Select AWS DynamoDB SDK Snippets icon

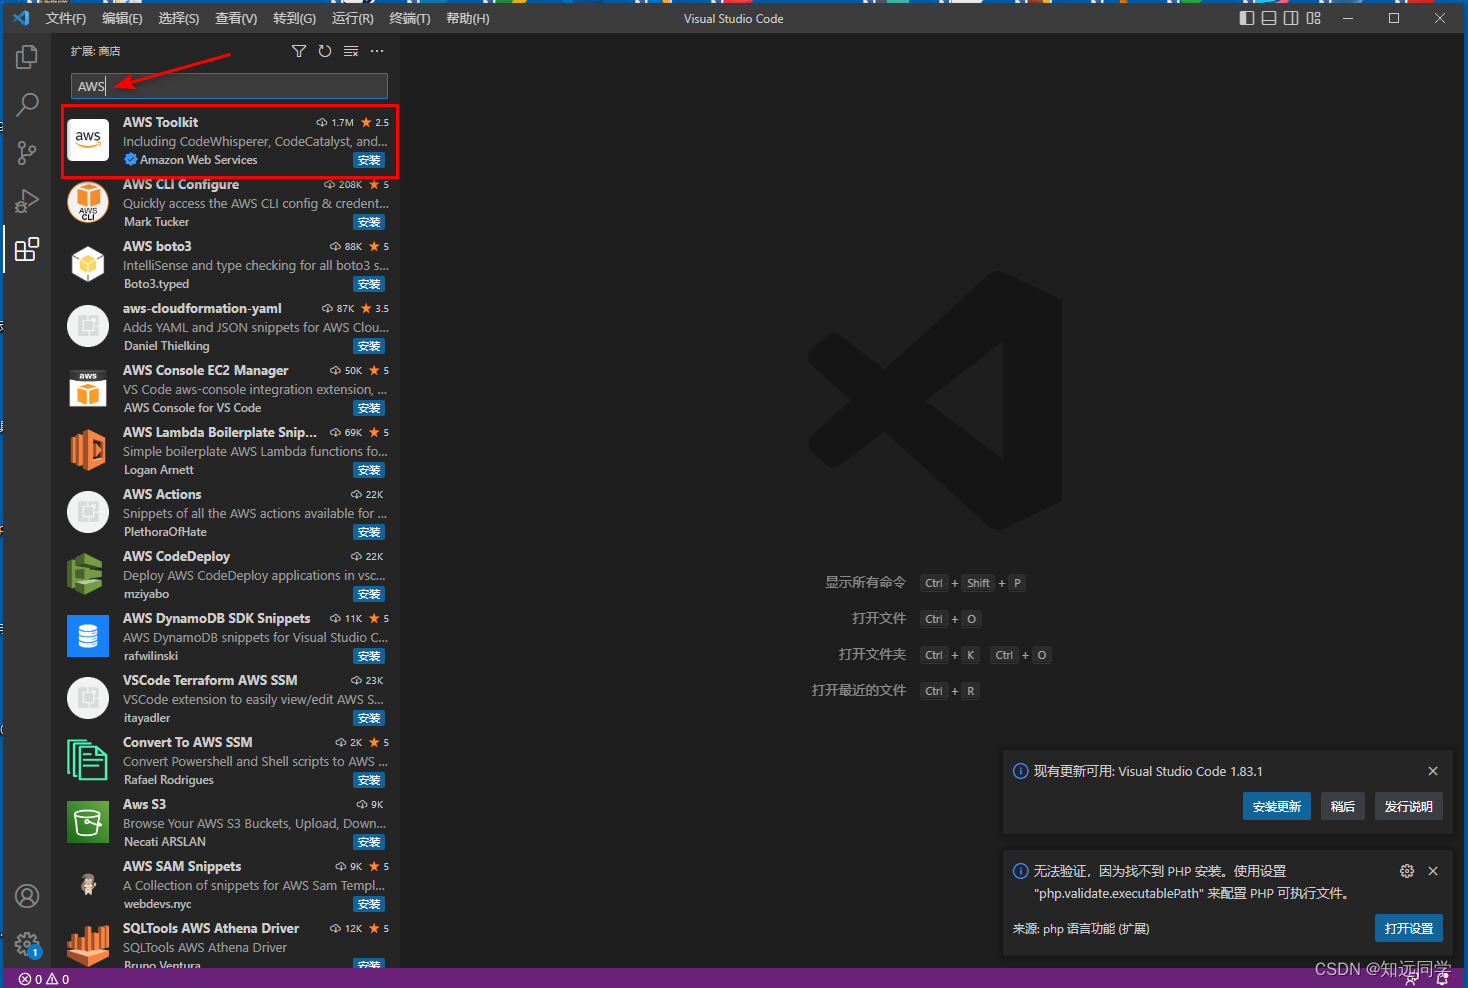click(x=88, y=636)
